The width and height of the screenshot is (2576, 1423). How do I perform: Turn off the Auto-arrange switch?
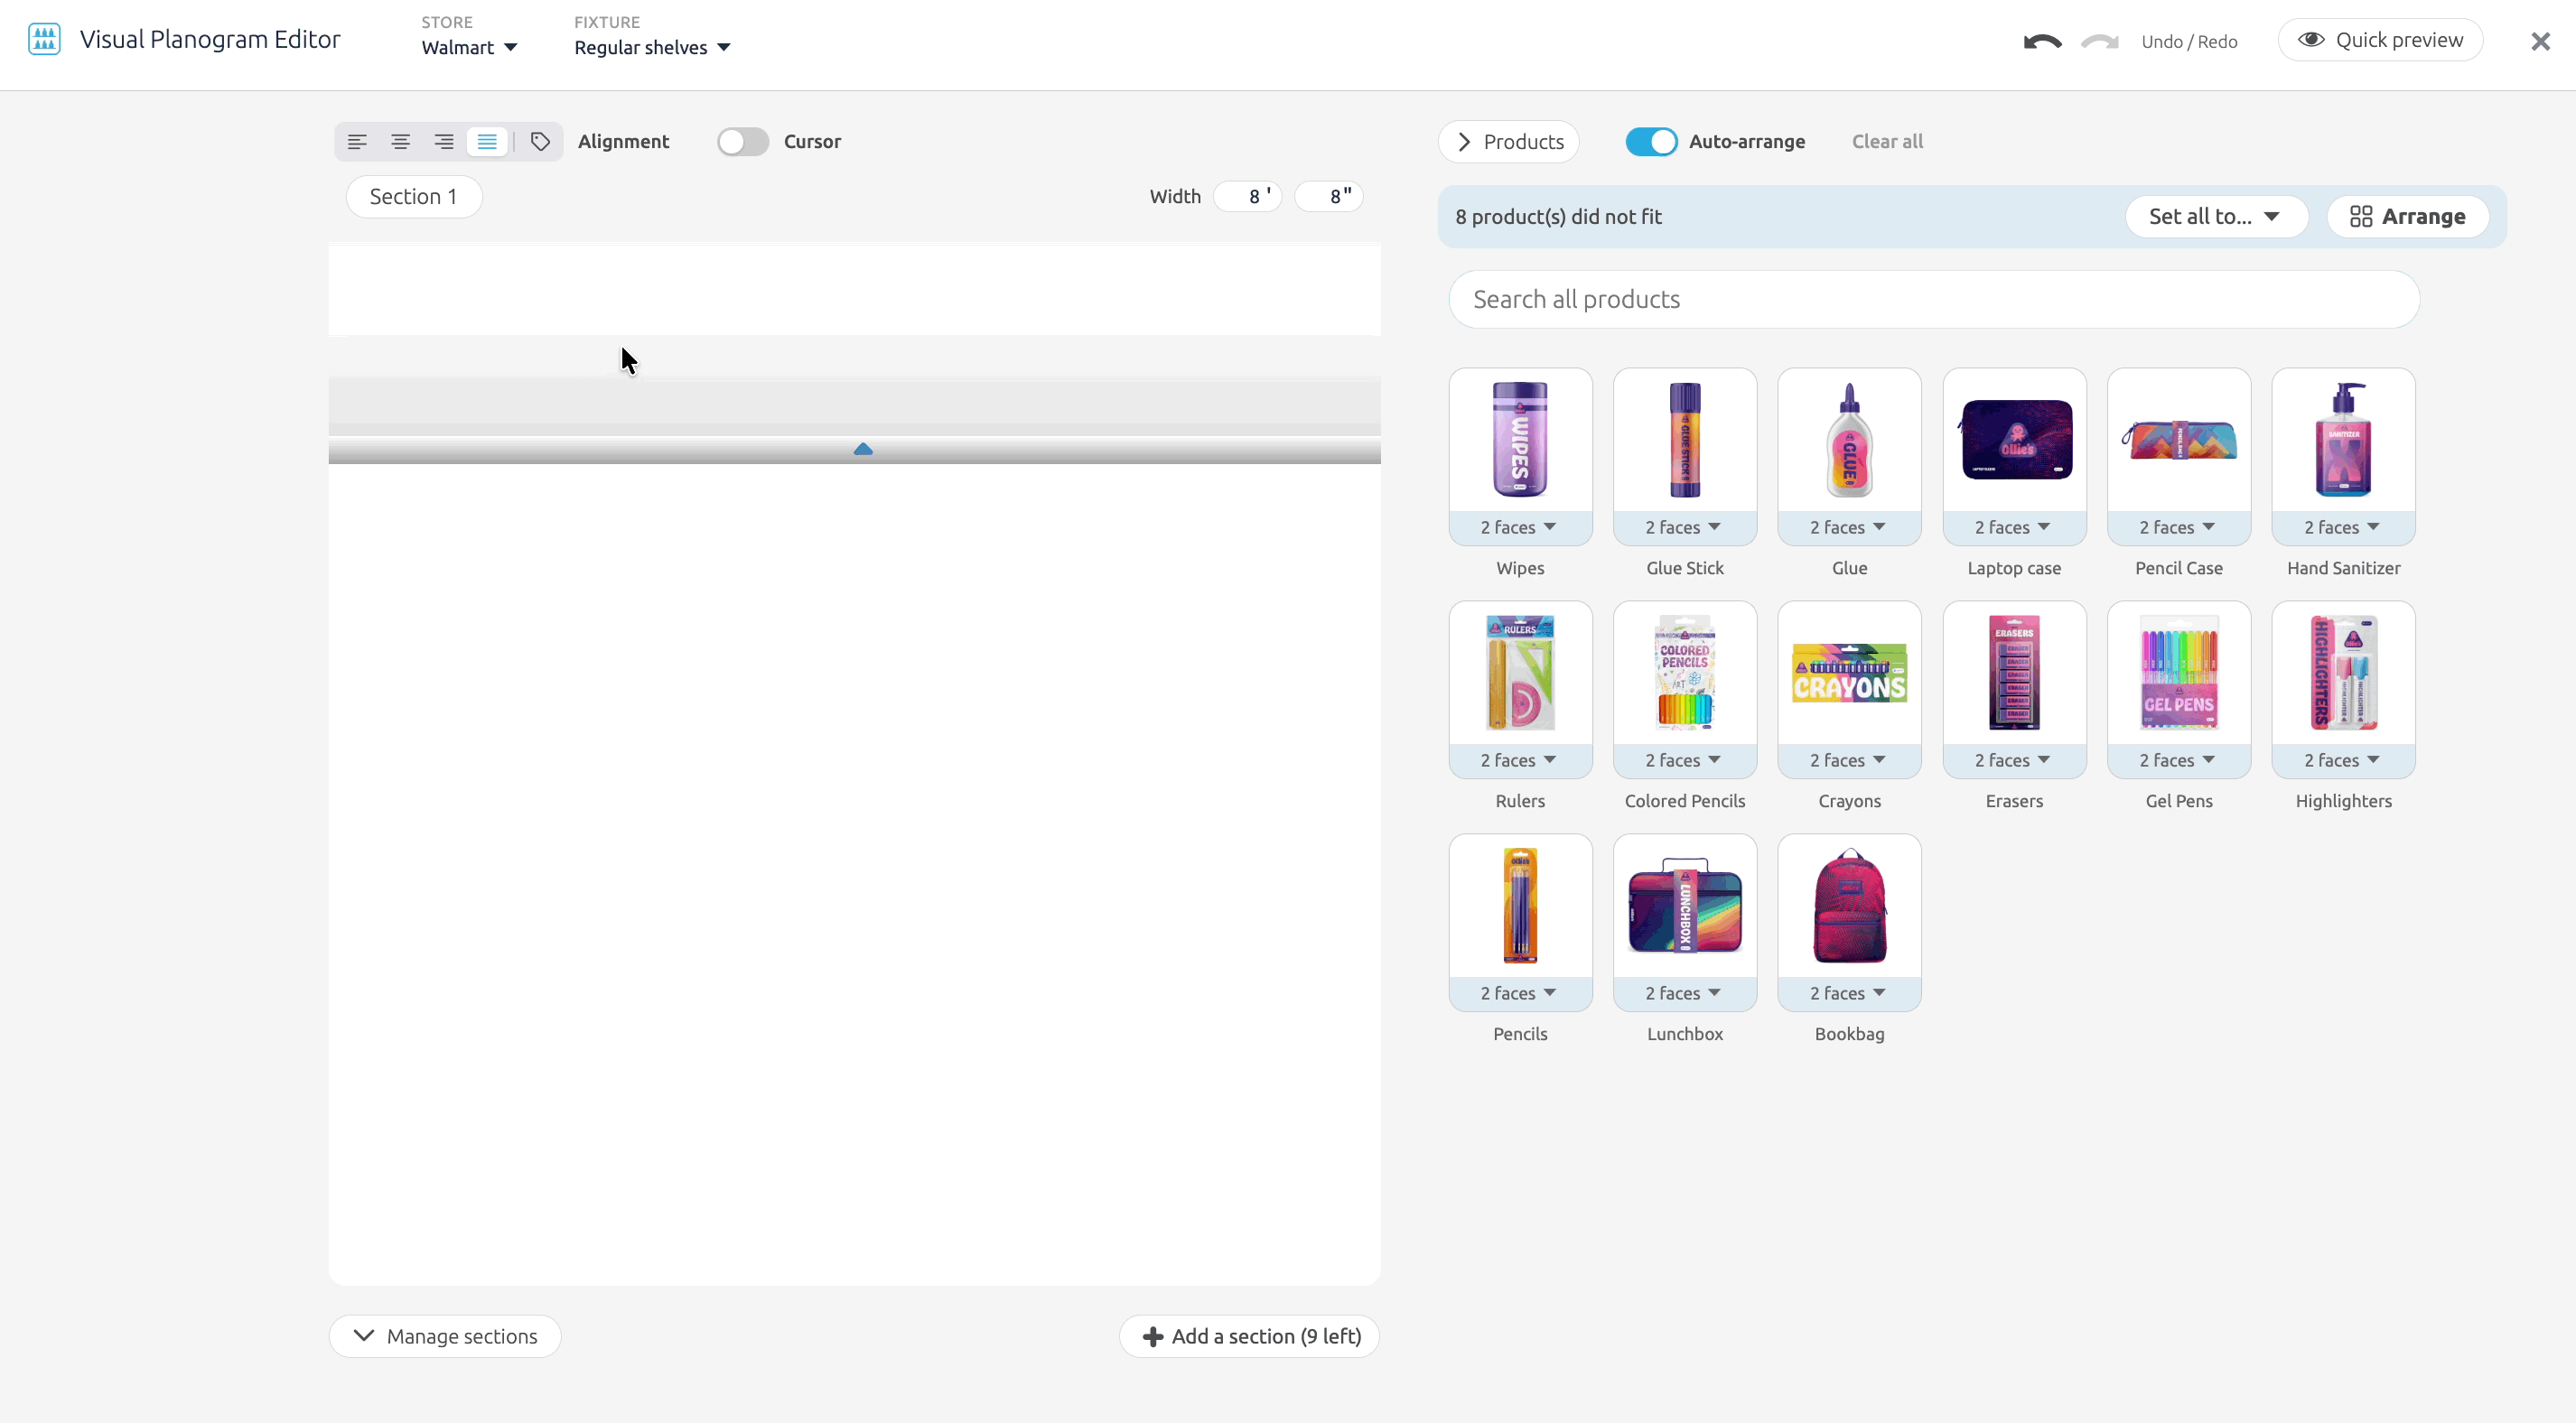click(x=1651, y=142)
